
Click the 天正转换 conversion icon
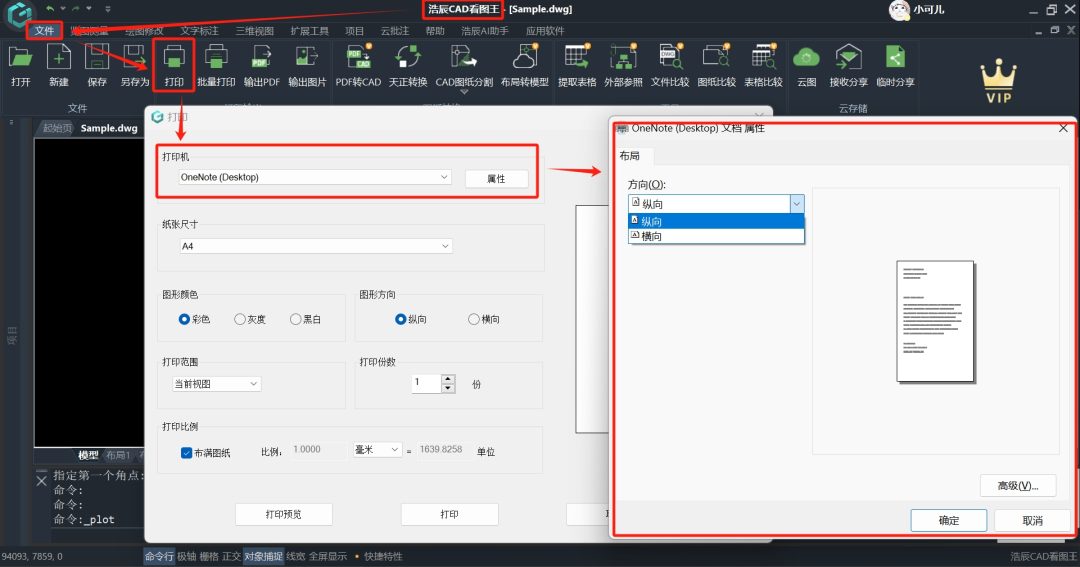pyautogui.click(x=408, y=57)
